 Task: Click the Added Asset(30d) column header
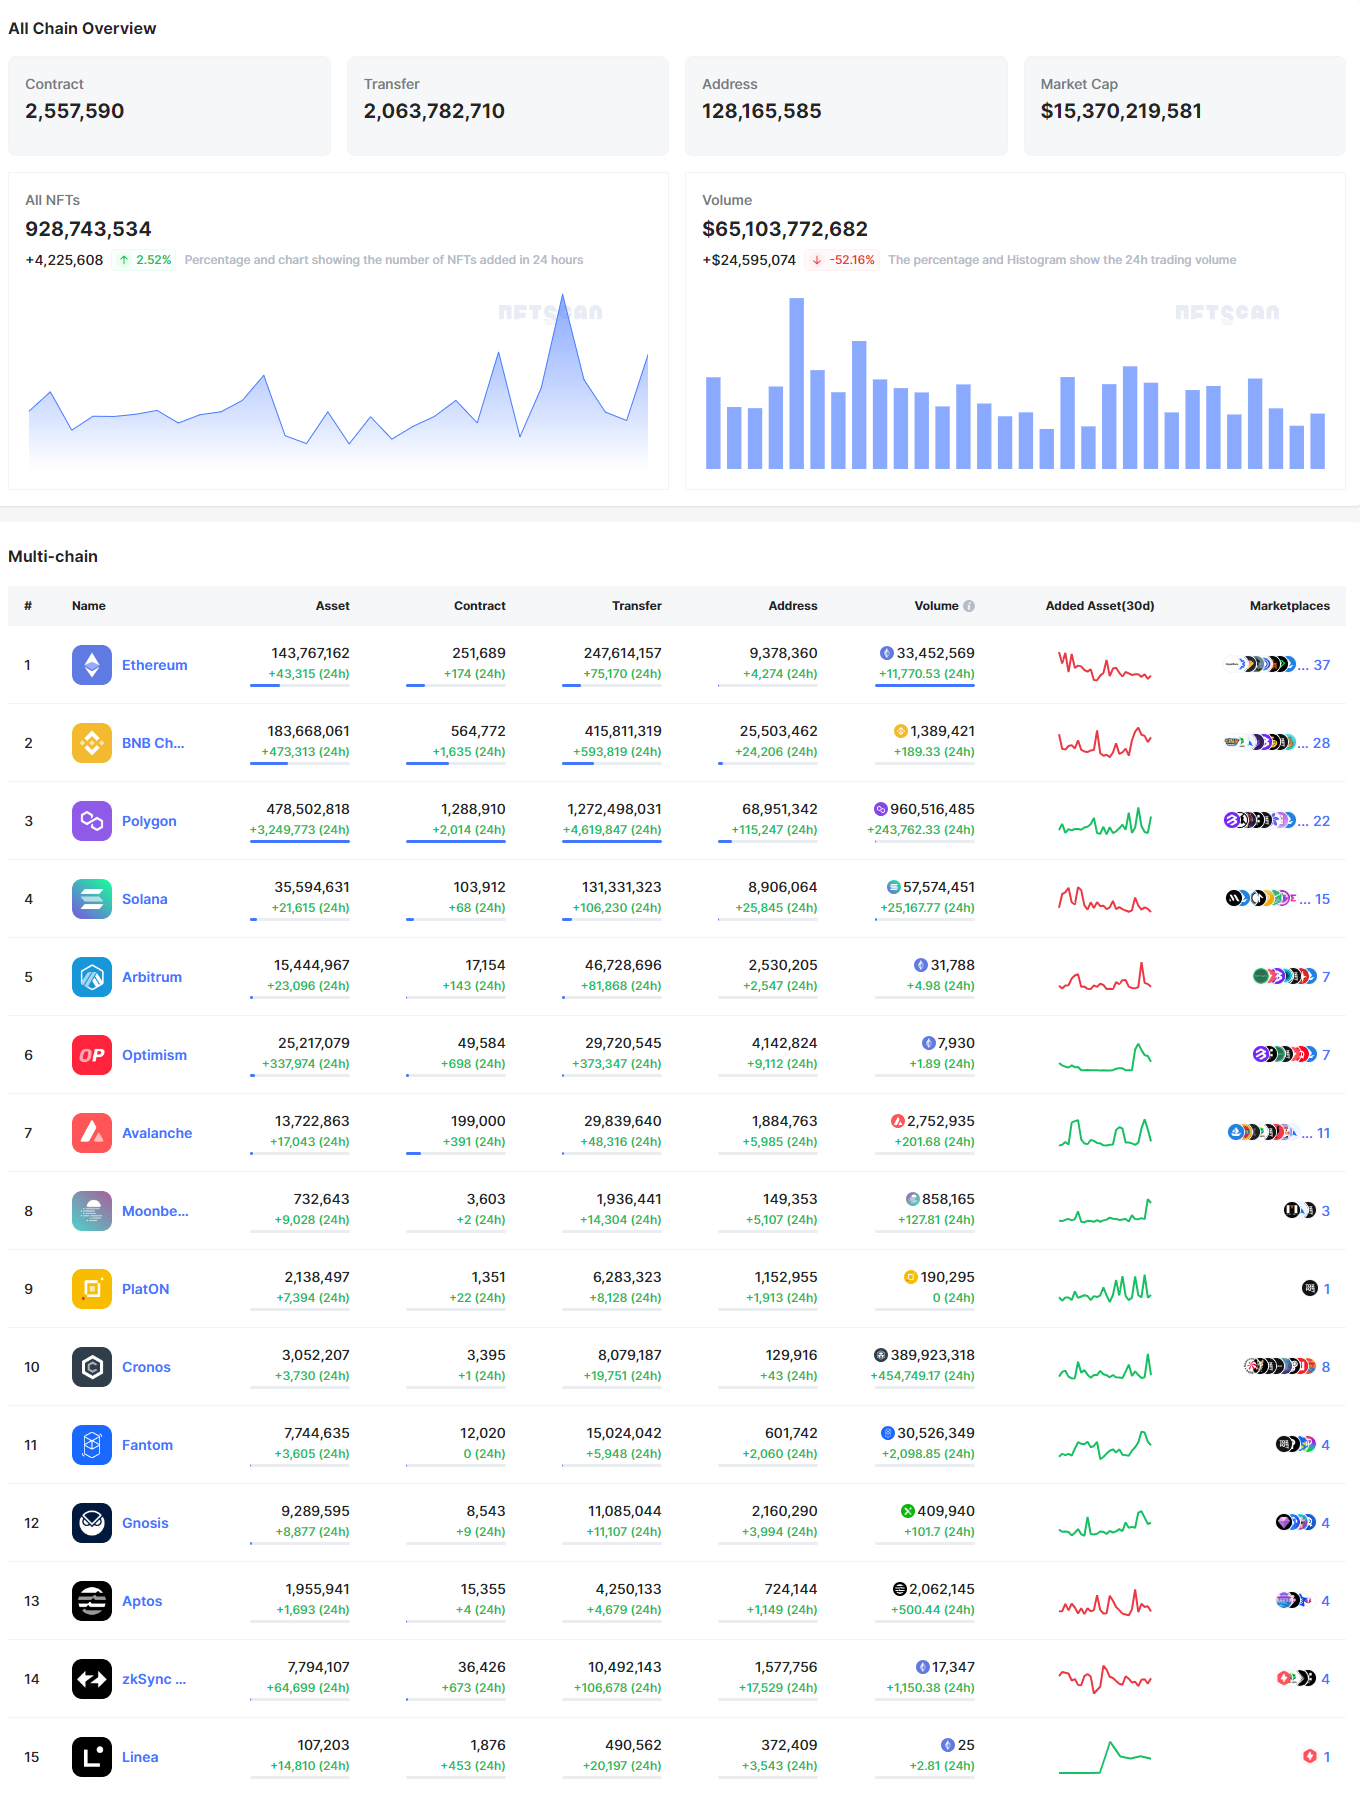pos(1100,606)
